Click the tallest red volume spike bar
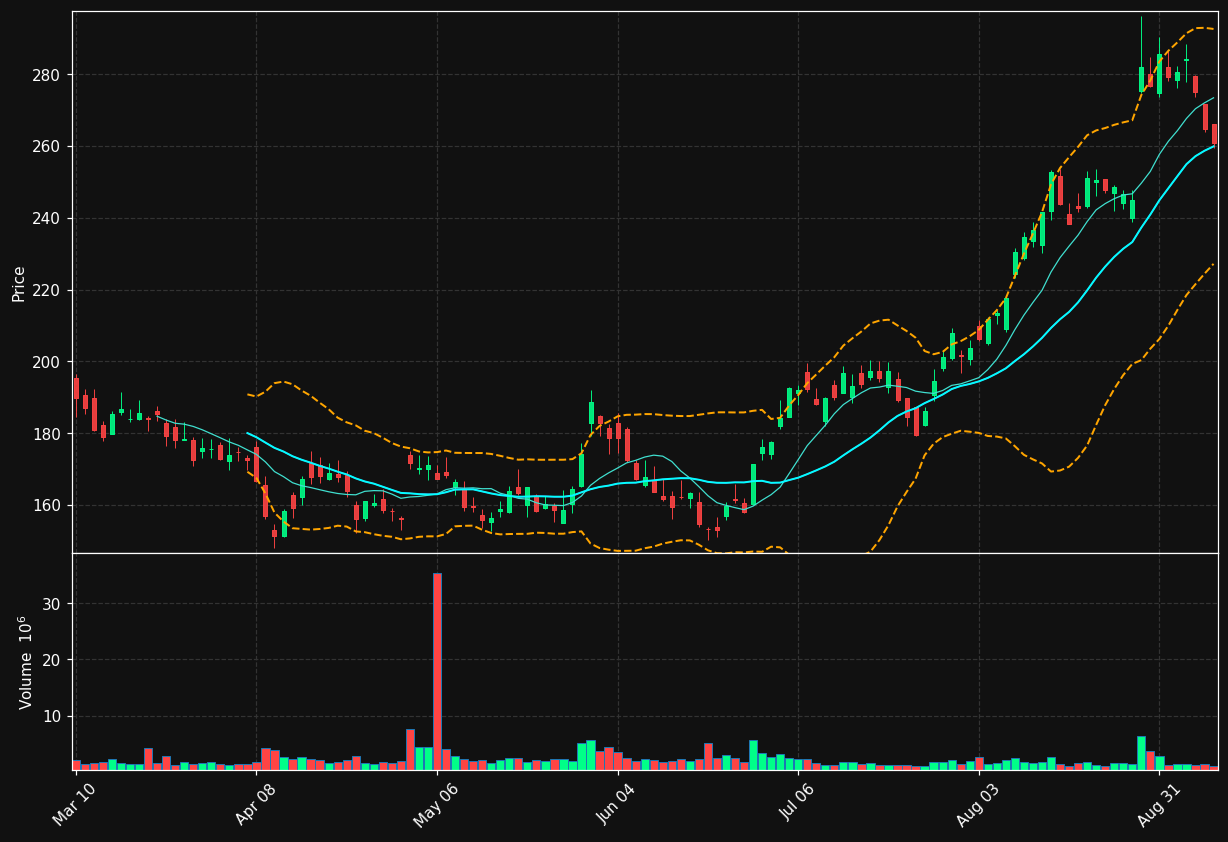The width and height of the screenshot is (1228, 842). [x=437, y=671]
